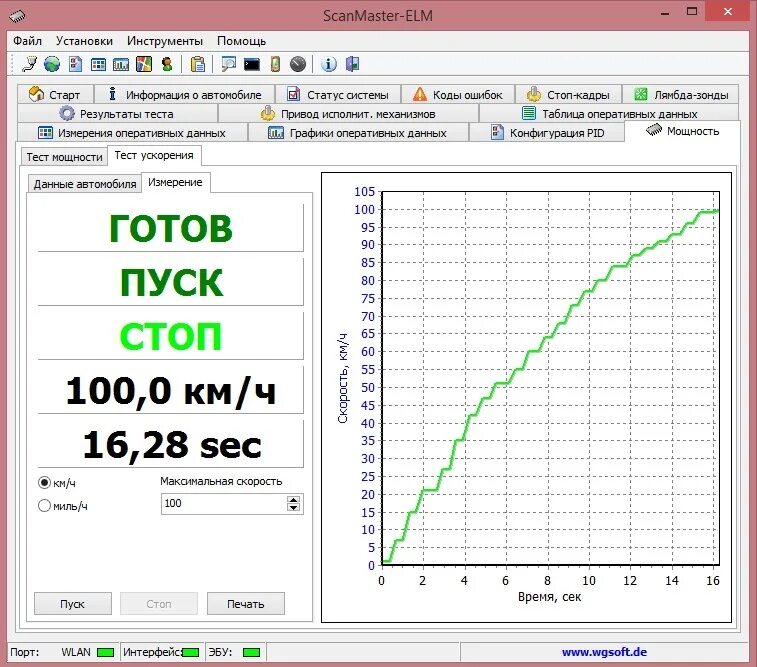Increase maximum speed with up stepper arrow
Image resolution: width=757 pixels, height=667 pixels.
point(294,500)
